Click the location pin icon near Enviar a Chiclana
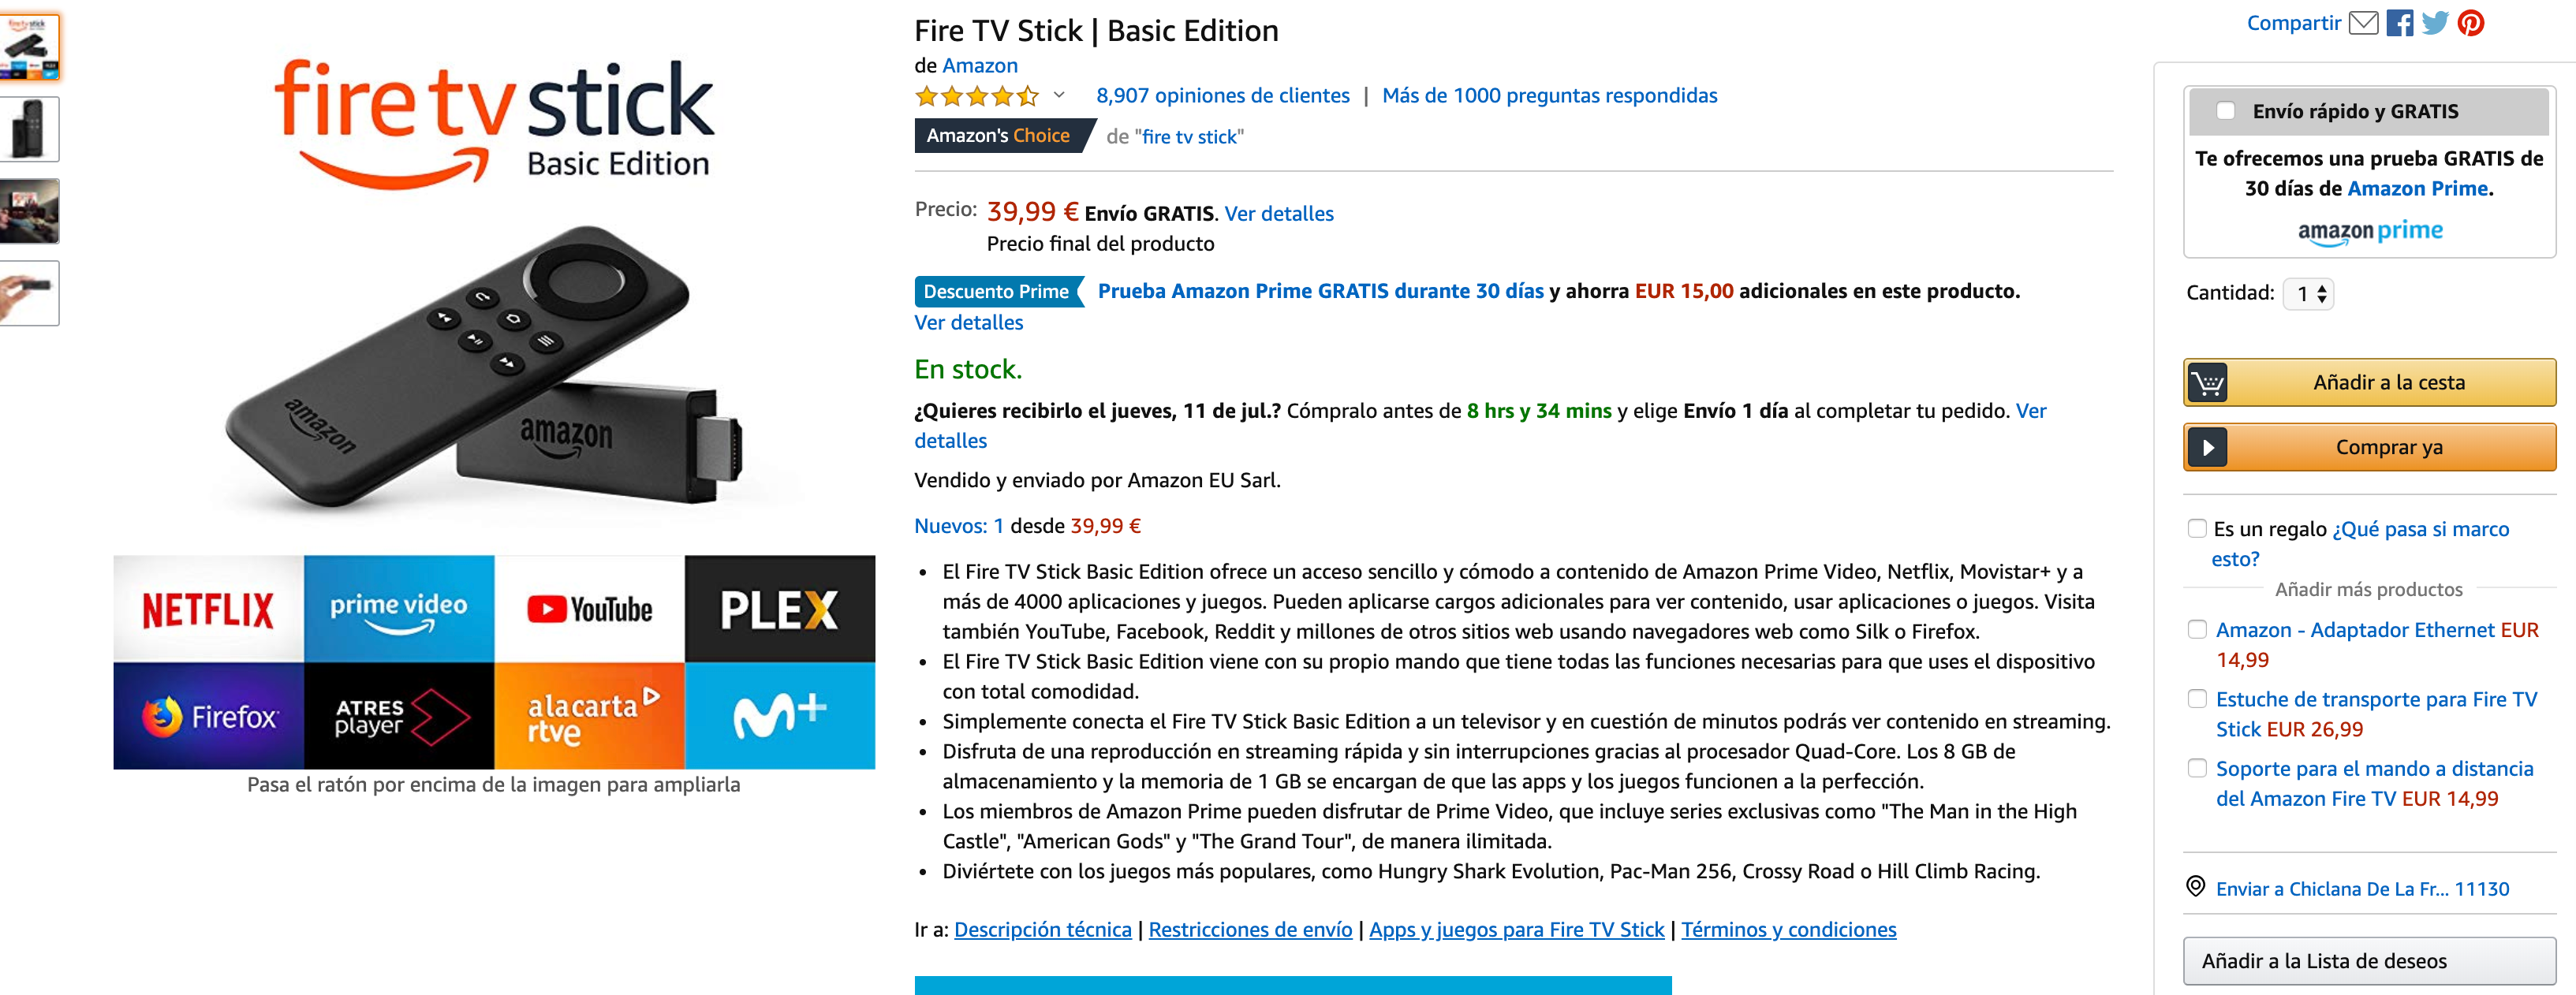This screenshot has height=995, width=2576. click(x=2195, y=886)
